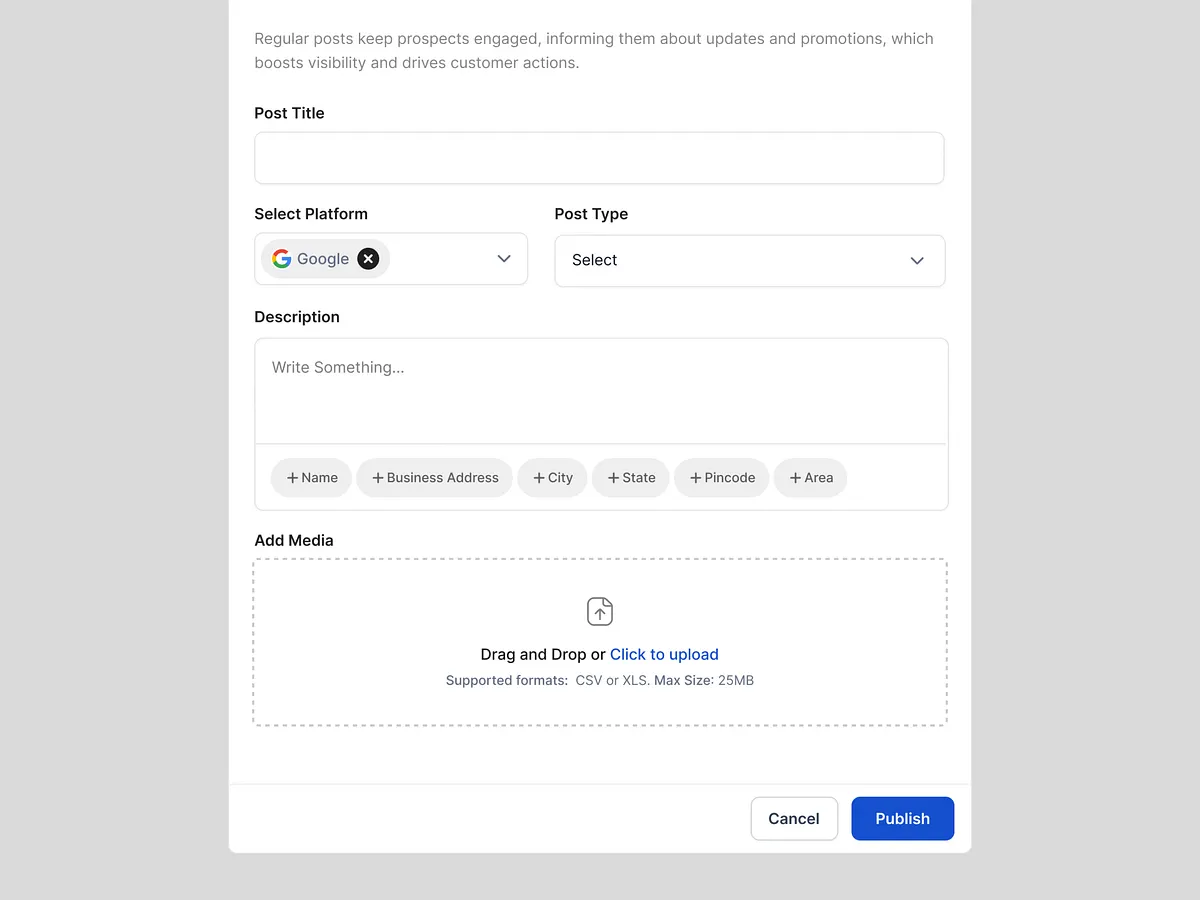
Task: Select the Post Title field label
Action: [289, 113]
